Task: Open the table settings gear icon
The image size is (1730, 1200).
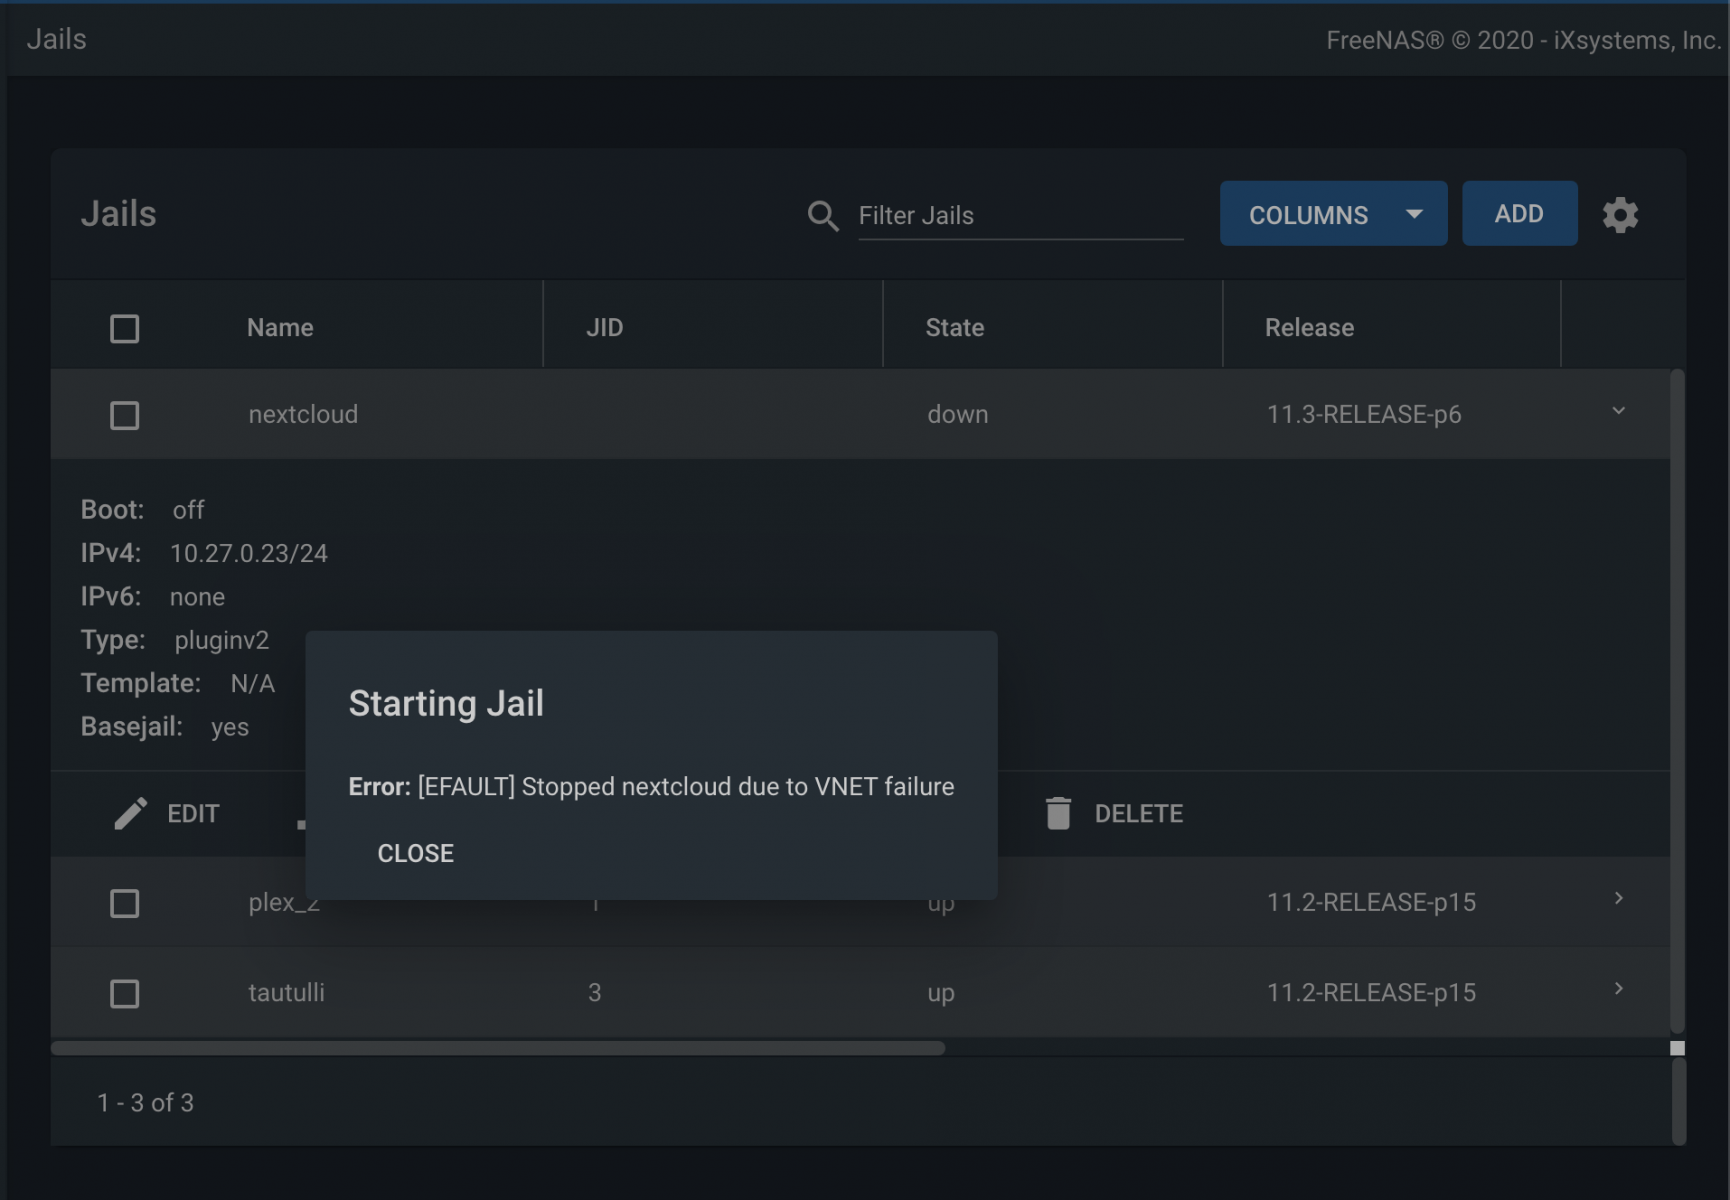Action: pyautogui.click(x=1620, y=214)
